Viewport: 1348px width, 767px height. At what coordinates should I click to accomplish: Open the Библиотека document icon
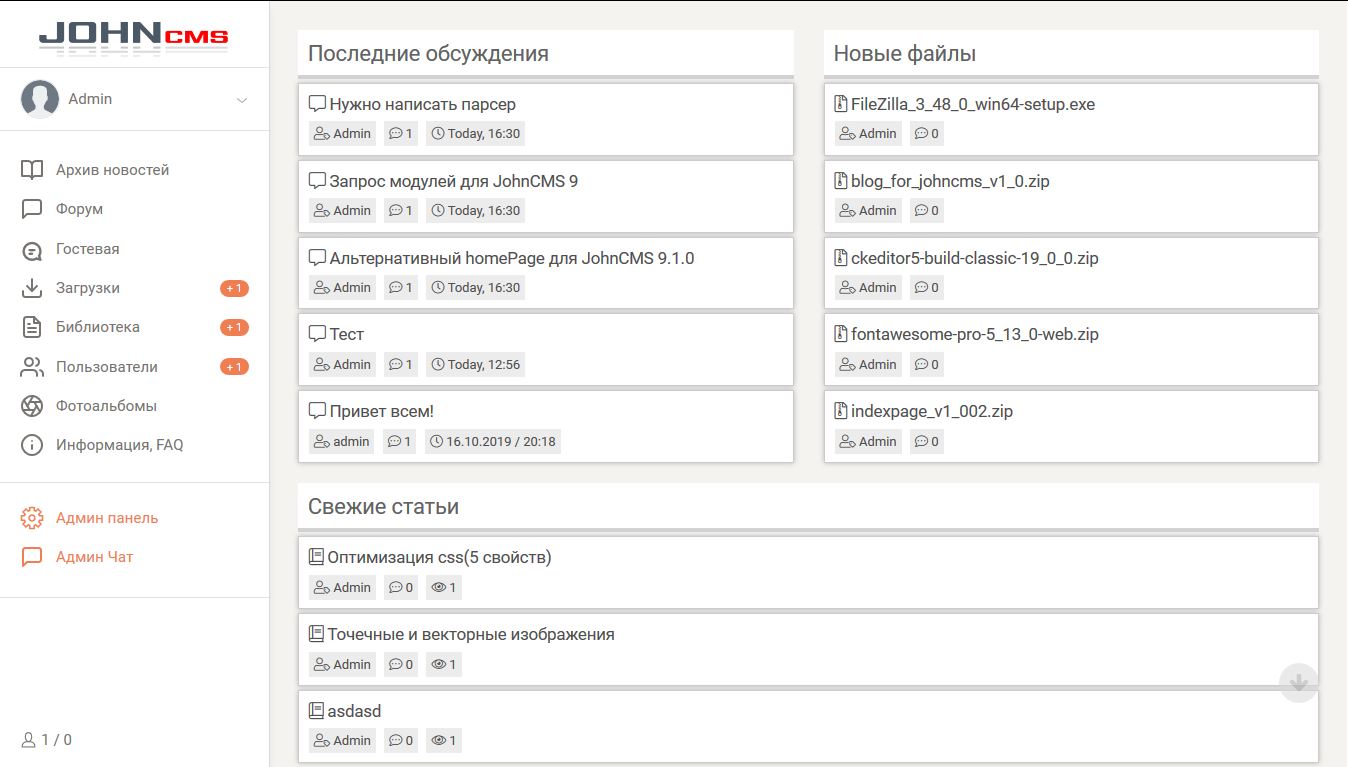tap(32, 327)
